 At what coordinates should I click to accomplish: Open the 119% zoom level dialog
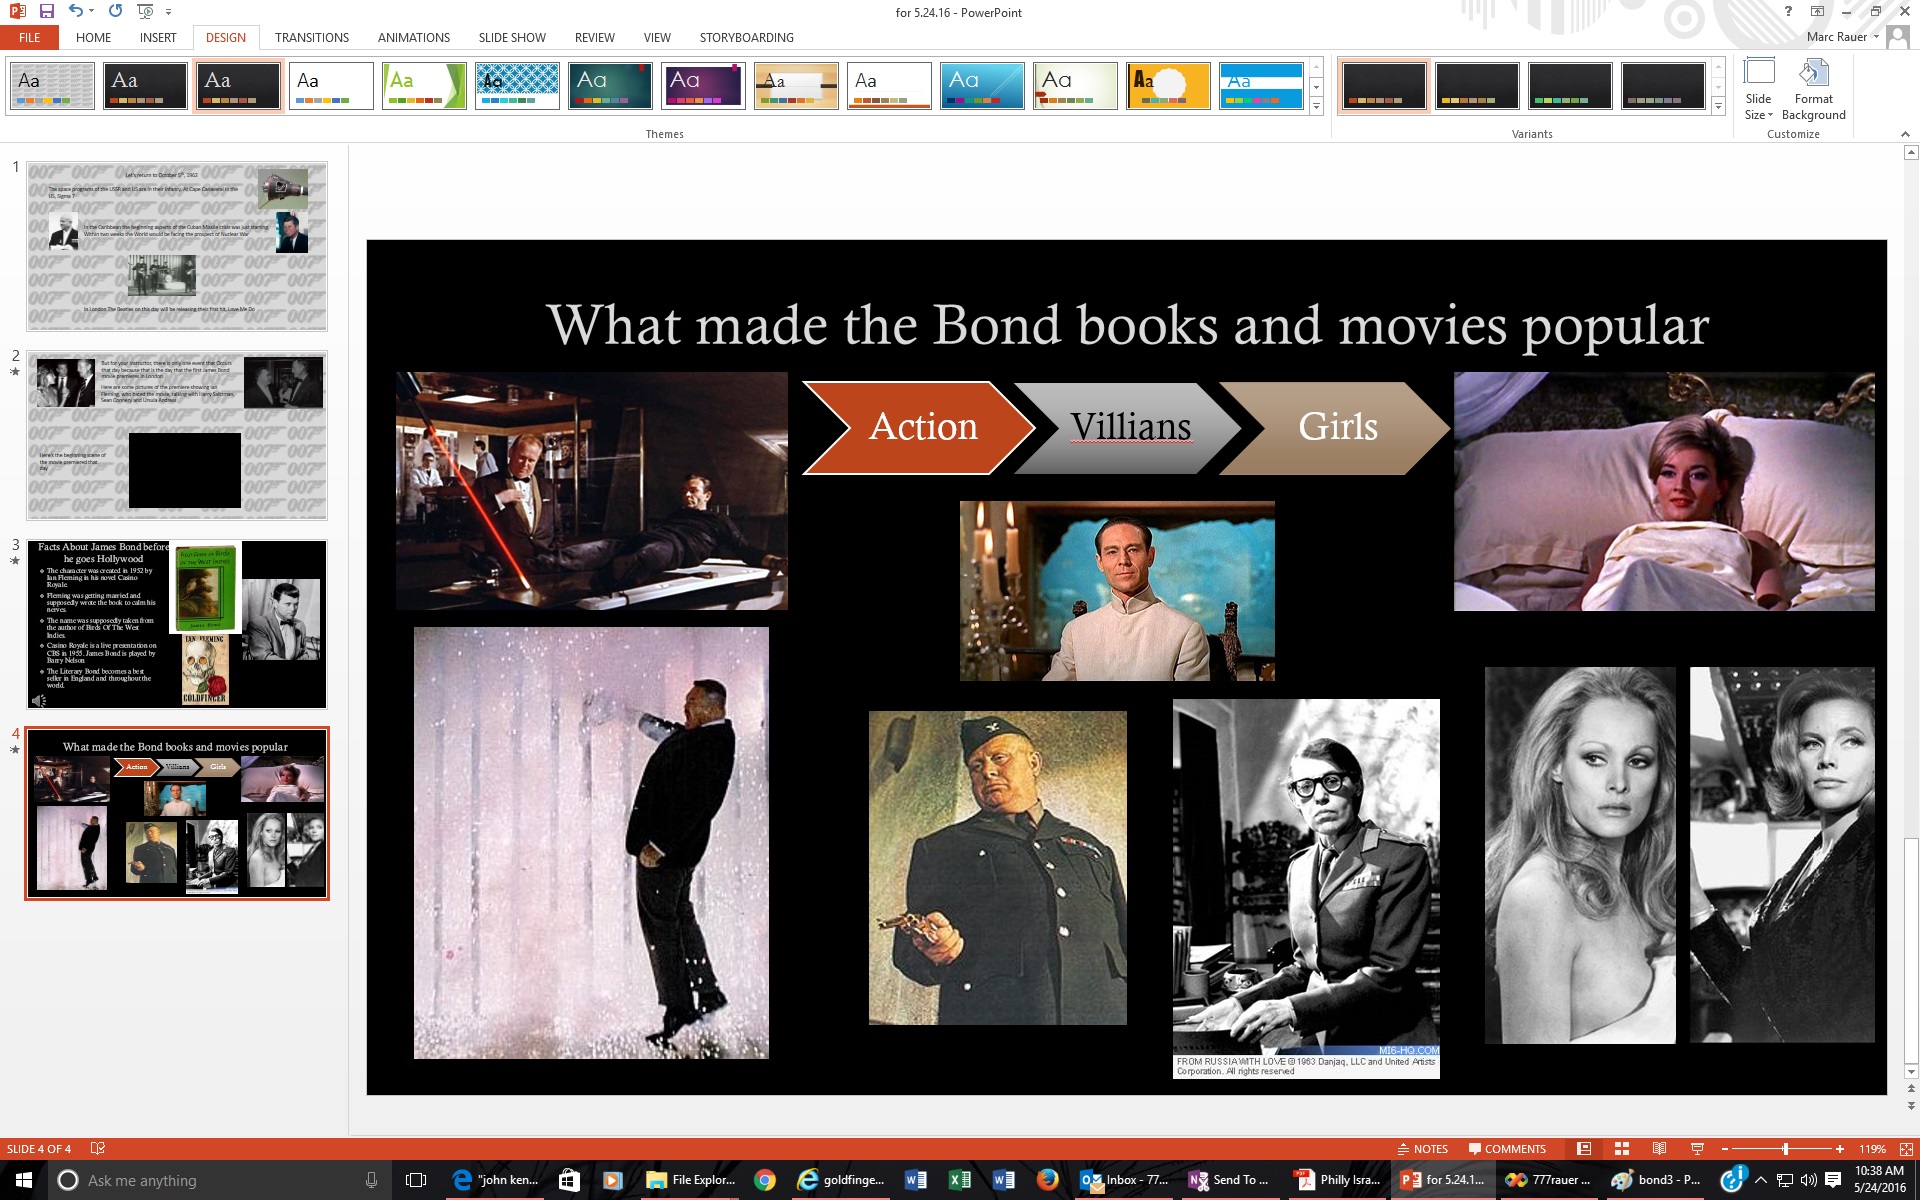click(x=1872, y=1149)
